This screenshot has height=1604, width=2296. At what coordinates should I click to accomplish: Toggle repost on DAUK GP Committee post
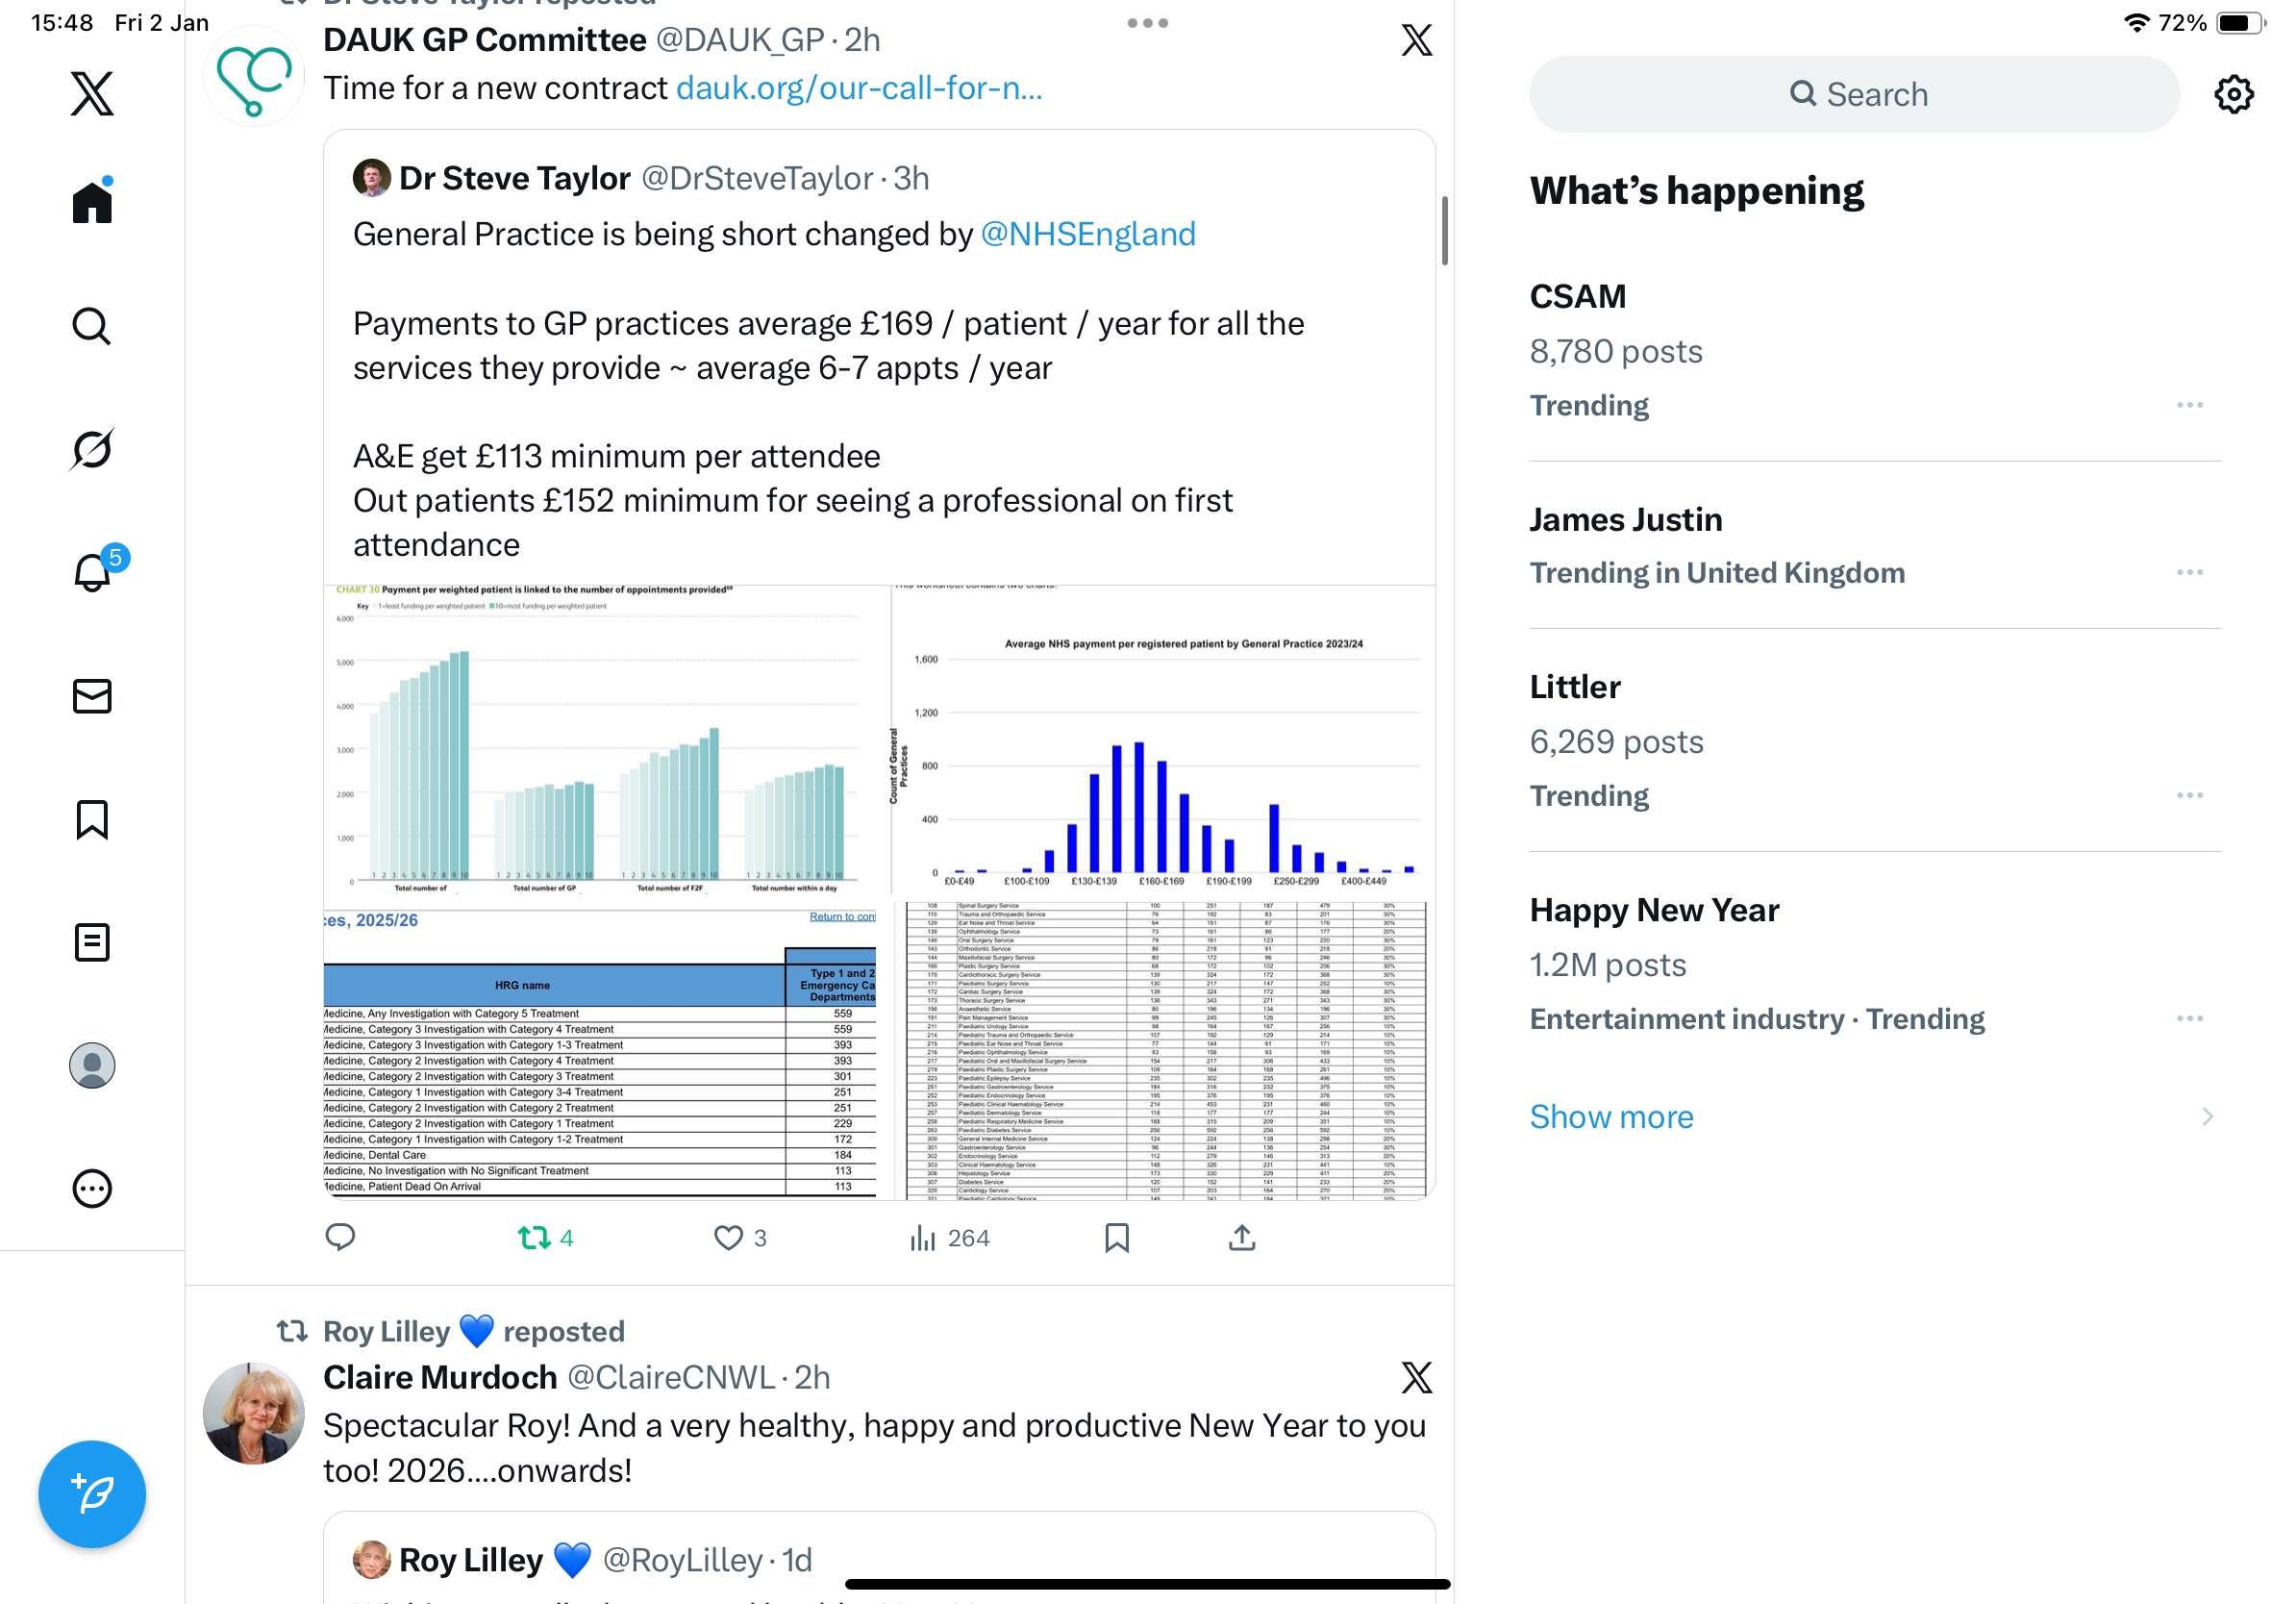pos(535,1238)
